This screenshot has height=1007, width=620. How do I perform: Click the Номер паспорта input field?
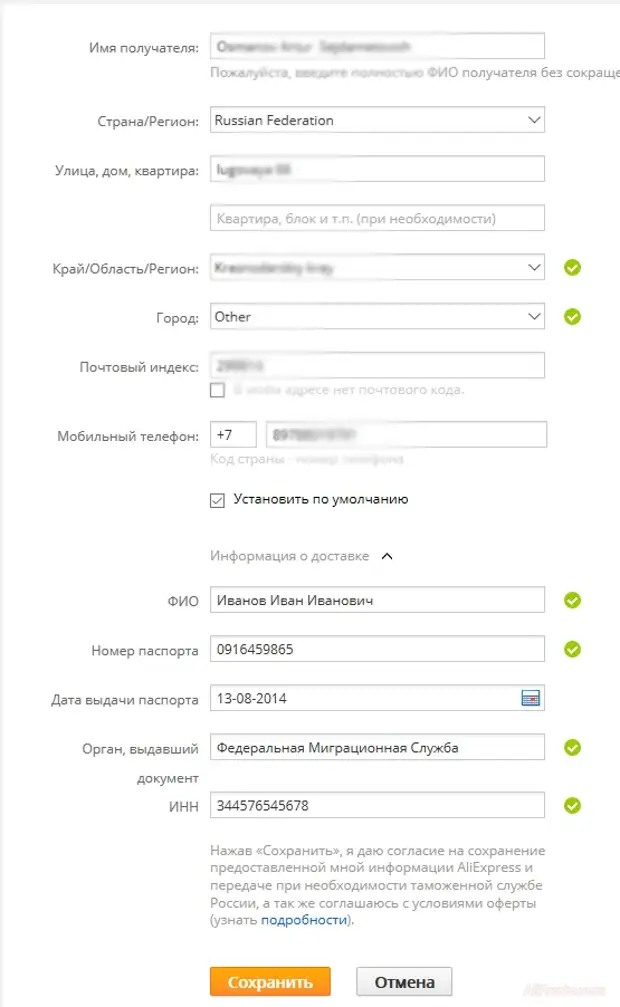click(377, 649)
